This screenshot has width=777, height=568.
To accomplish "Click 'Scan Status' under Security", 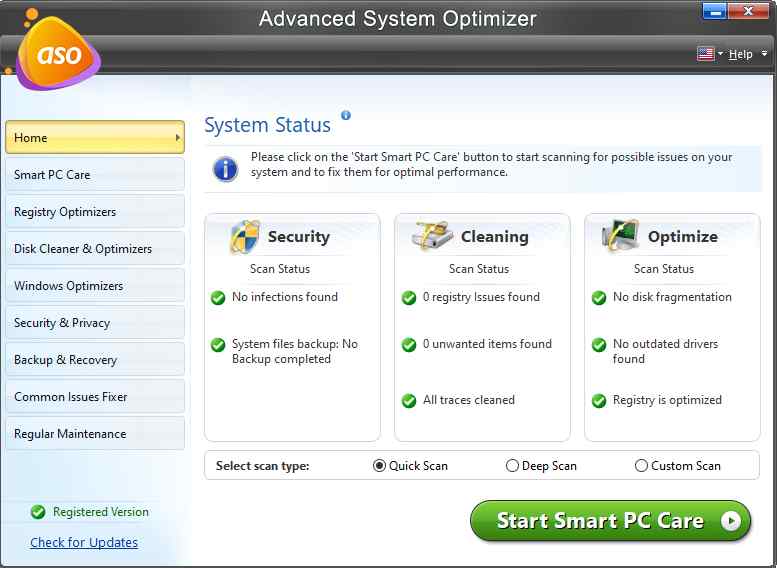I will (x=280, y=269).
